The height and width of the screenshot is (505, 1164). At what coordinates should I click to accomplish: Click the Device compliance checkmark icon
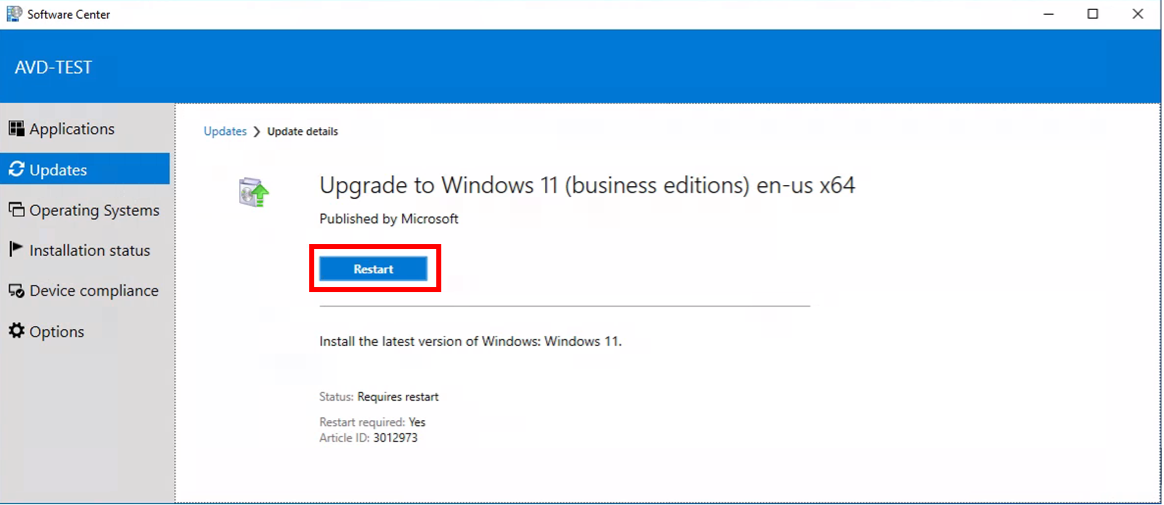click(x=16, y=291)
